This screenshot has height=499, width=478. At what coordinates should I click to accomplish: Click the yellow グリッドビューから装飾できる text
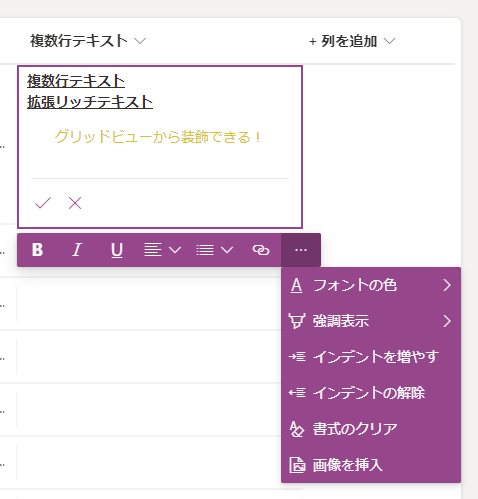(x=157, y=137)
